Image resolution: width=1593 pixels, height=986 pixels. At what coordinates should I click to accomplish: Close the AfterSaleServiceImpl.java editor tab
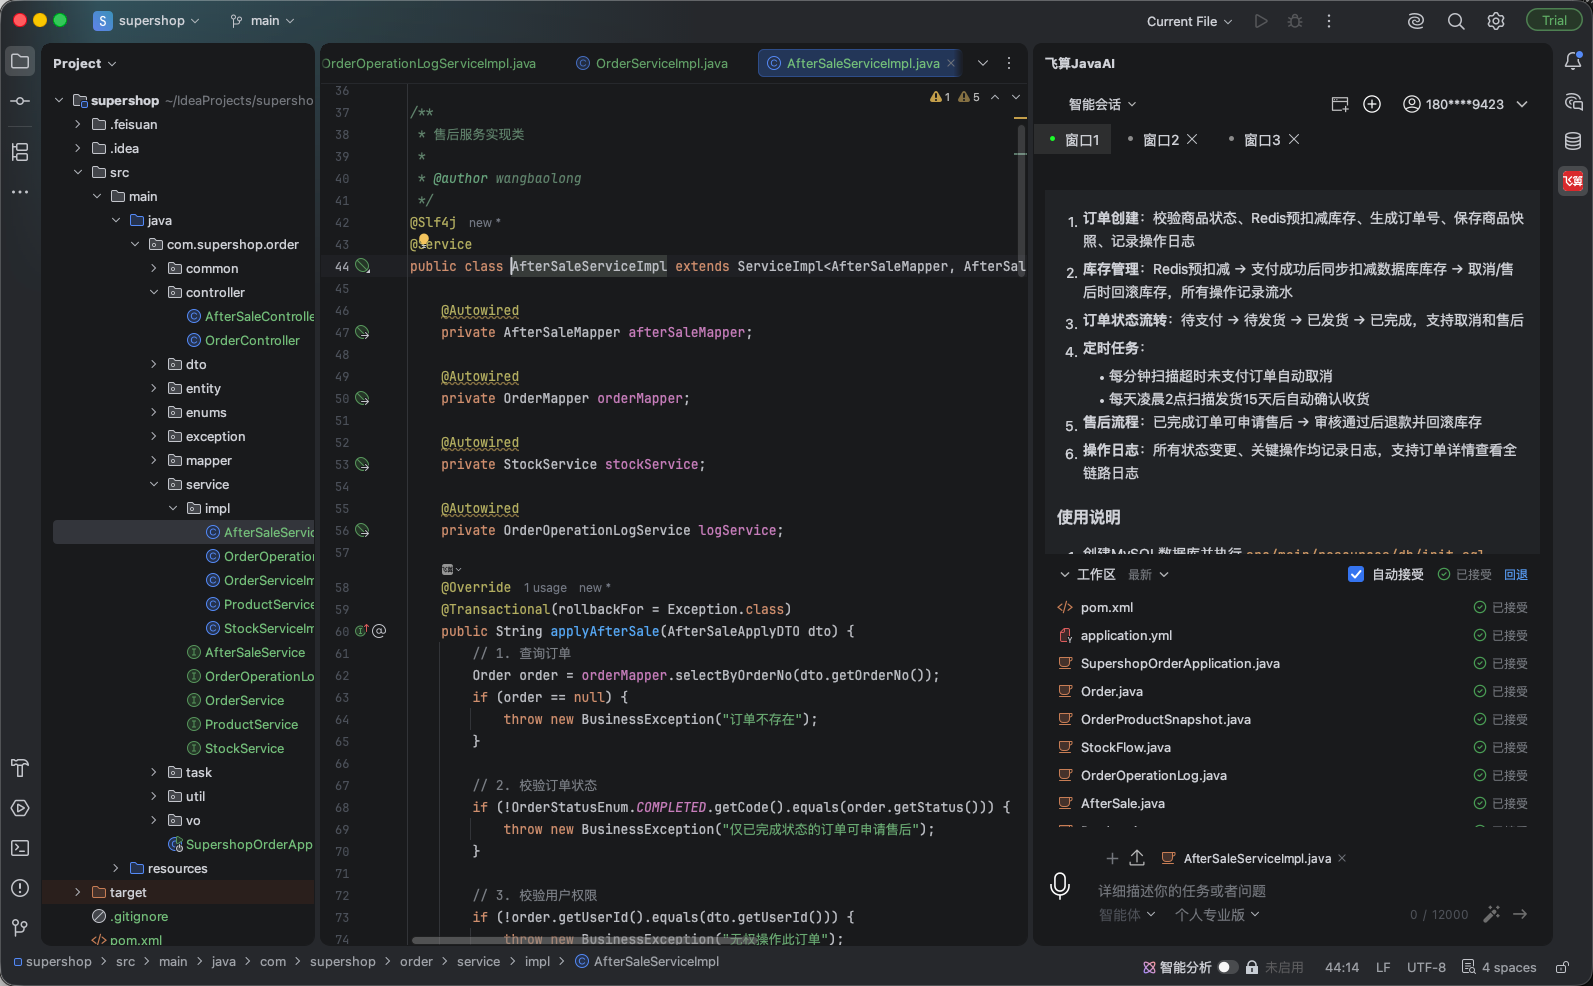(951, 63)
